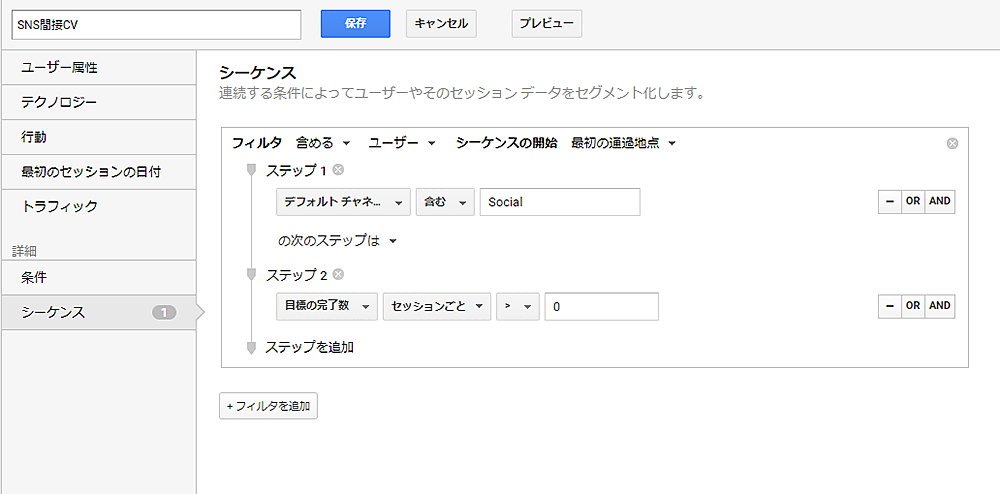The image size is (1000, 494).
Task: Delete the sequence filter via corner x icon
Action: (952, 143)
